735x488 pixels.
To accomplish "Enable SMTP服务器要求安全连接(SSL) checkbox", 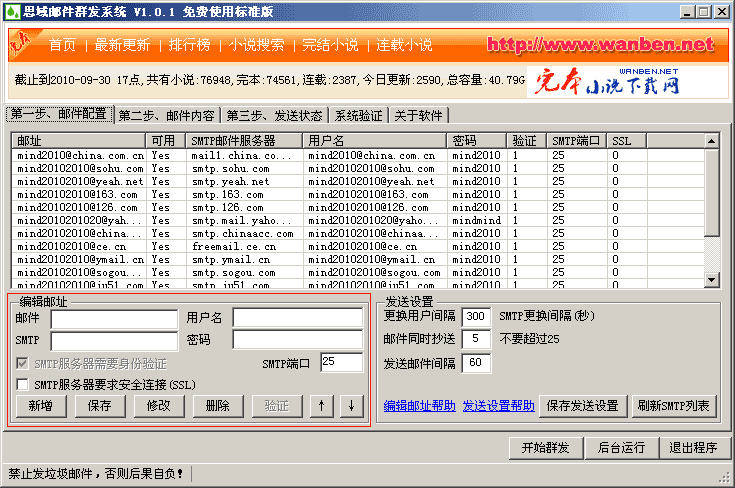I will pyautogui.click(x=23, y=384).
